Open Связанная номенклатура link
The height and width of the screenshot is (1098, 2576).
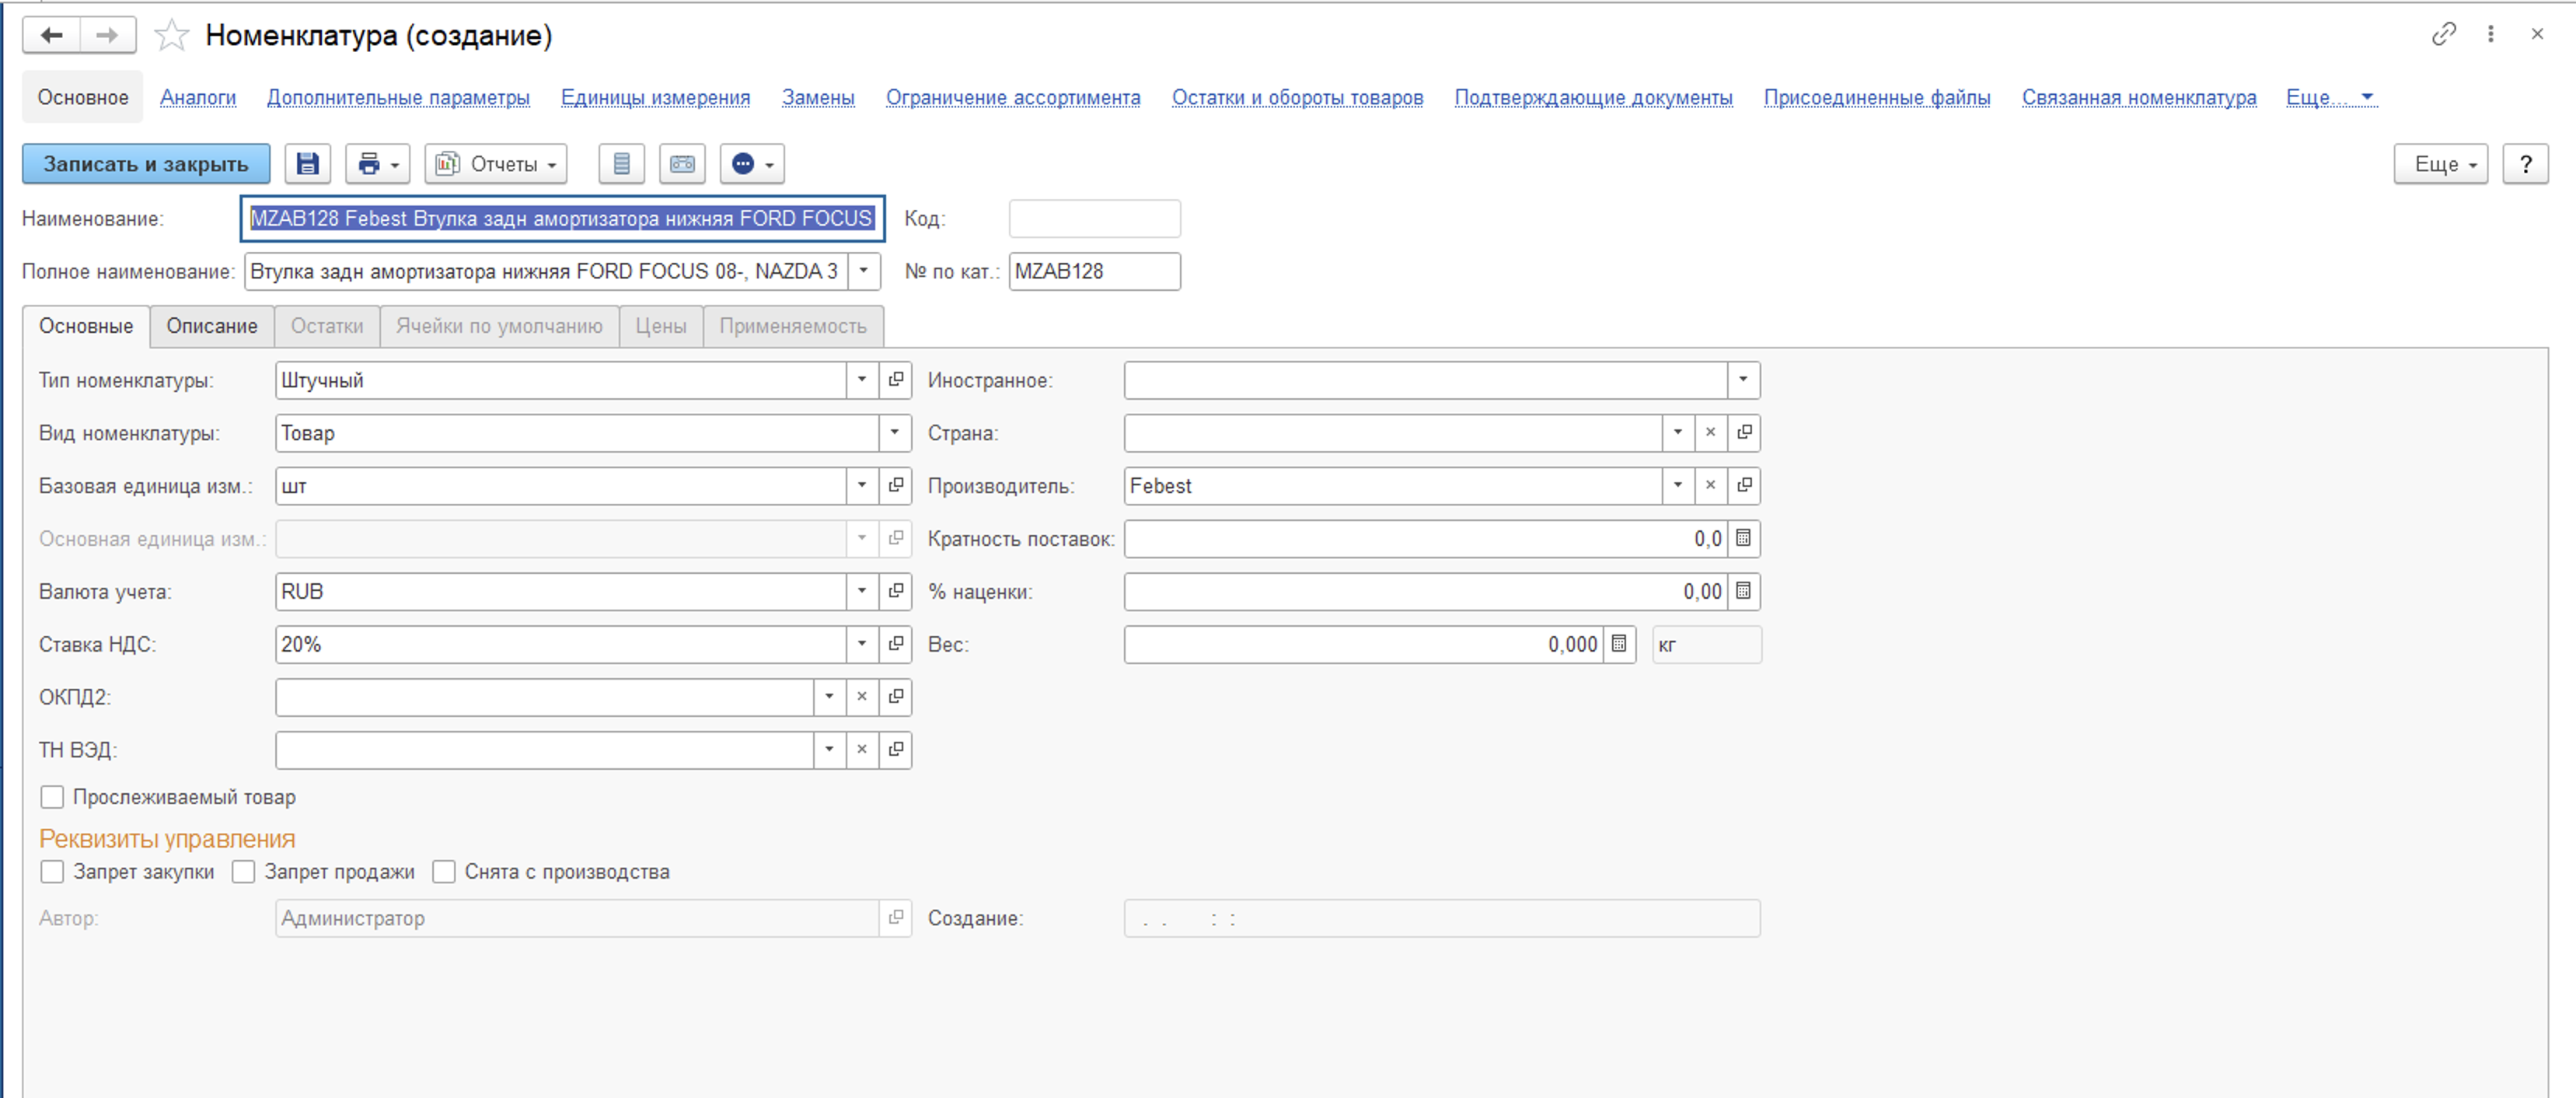[x=2139, y=97]
